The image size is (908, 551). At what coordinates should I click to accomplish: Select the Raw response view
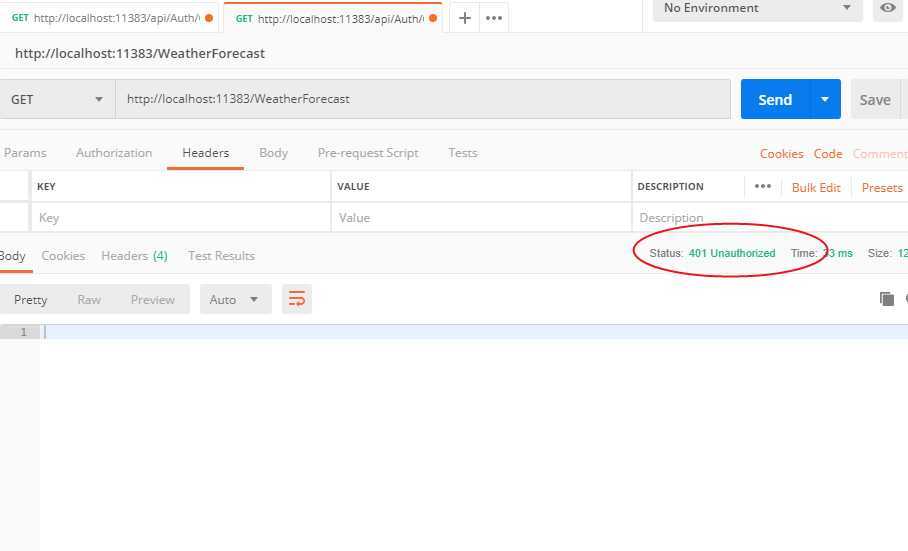click(x=89, y=299)
